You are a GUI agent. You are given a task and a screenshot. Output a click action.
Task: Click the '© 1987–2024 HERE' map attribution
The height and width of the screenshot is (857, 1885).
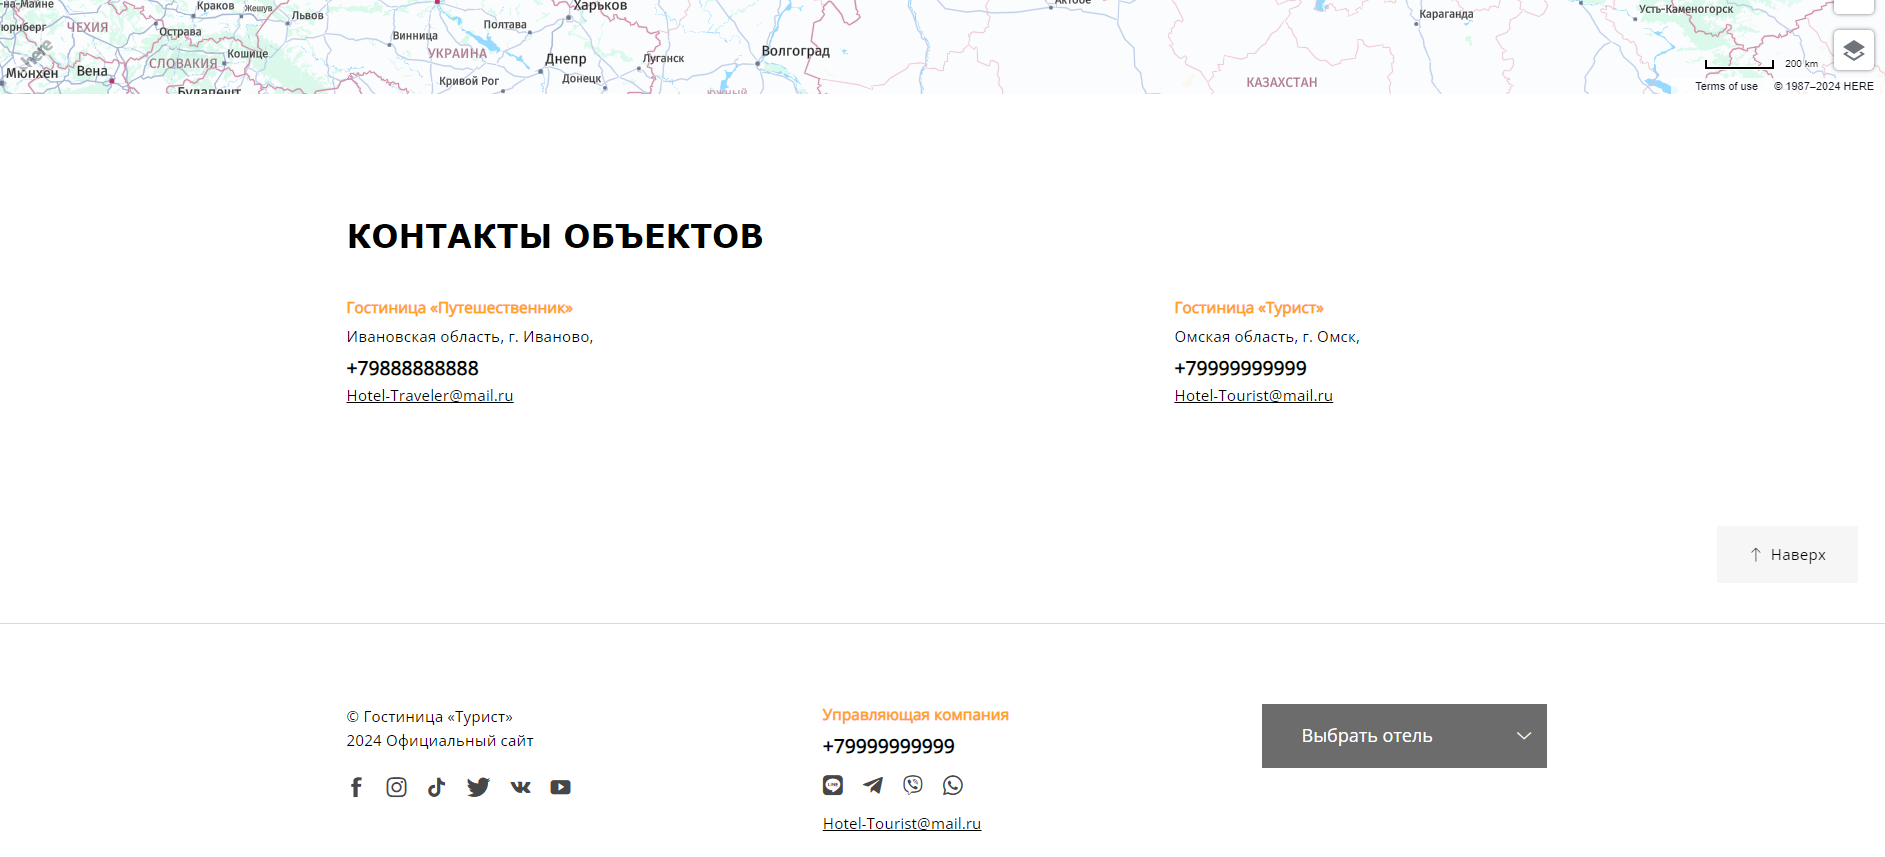pyautogui.click(x=1824, y=86)
